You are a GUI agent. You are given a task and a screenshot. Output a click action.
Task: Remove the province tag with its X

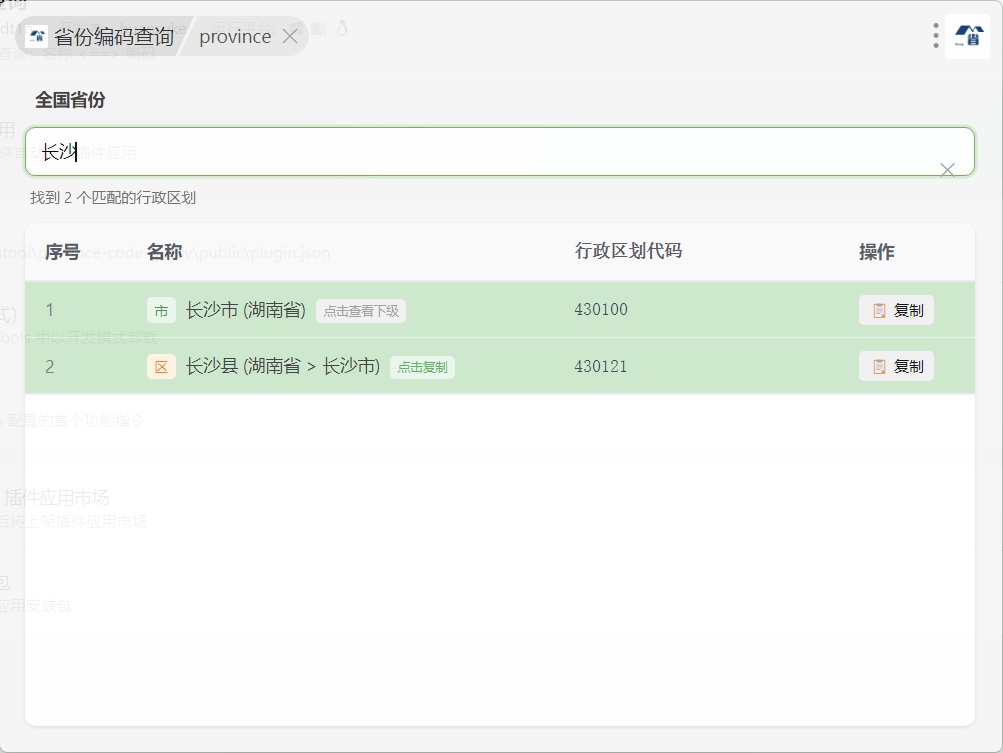pos(290,37)
